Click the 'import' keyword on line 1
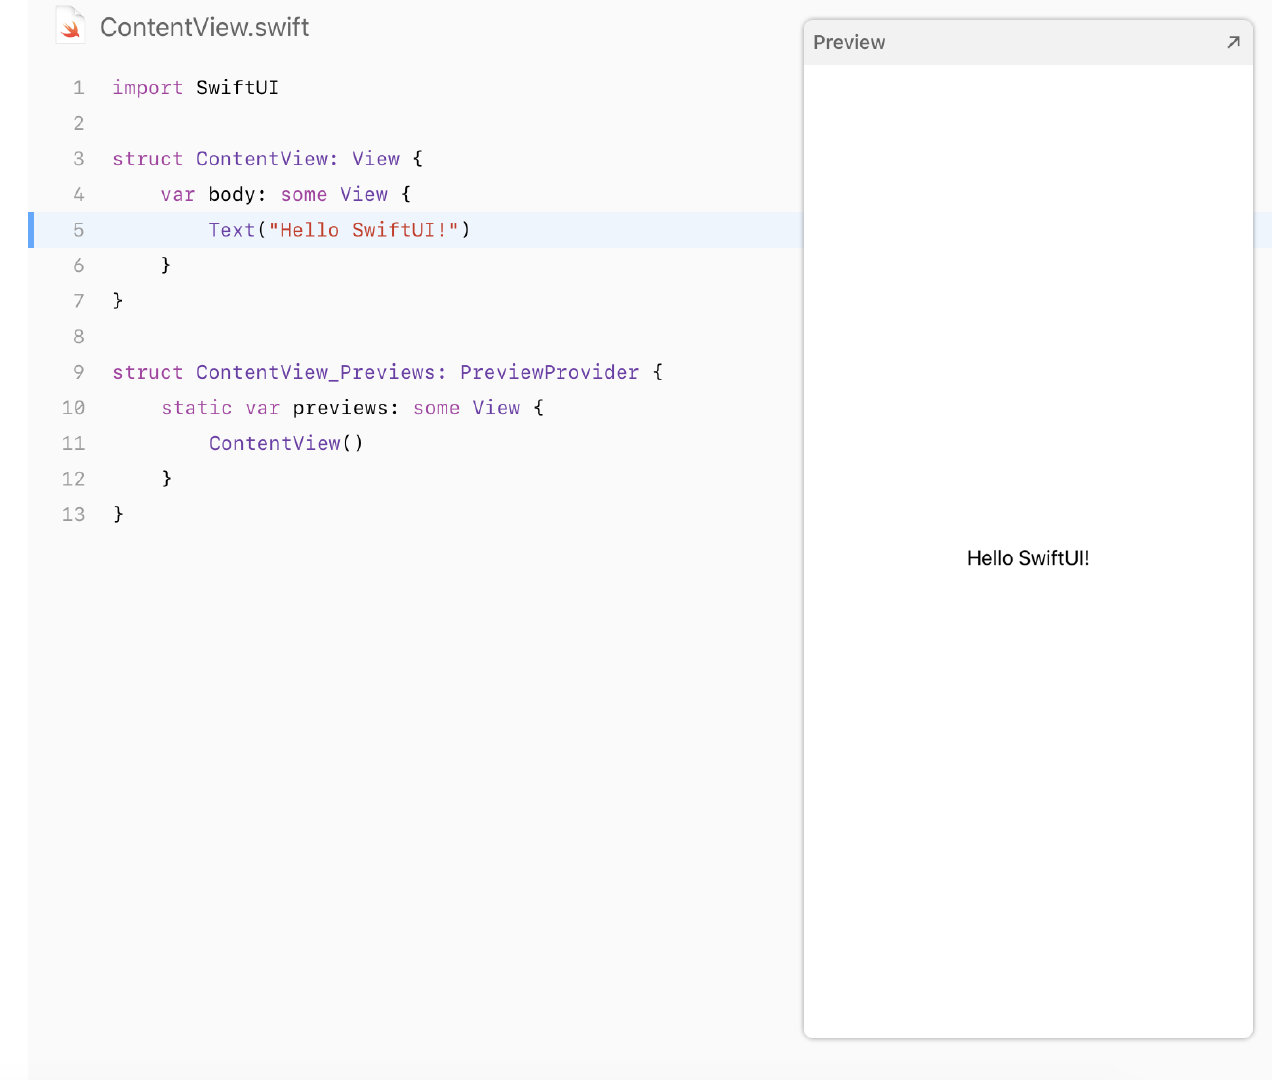1272x1080 pixels. 148,88
